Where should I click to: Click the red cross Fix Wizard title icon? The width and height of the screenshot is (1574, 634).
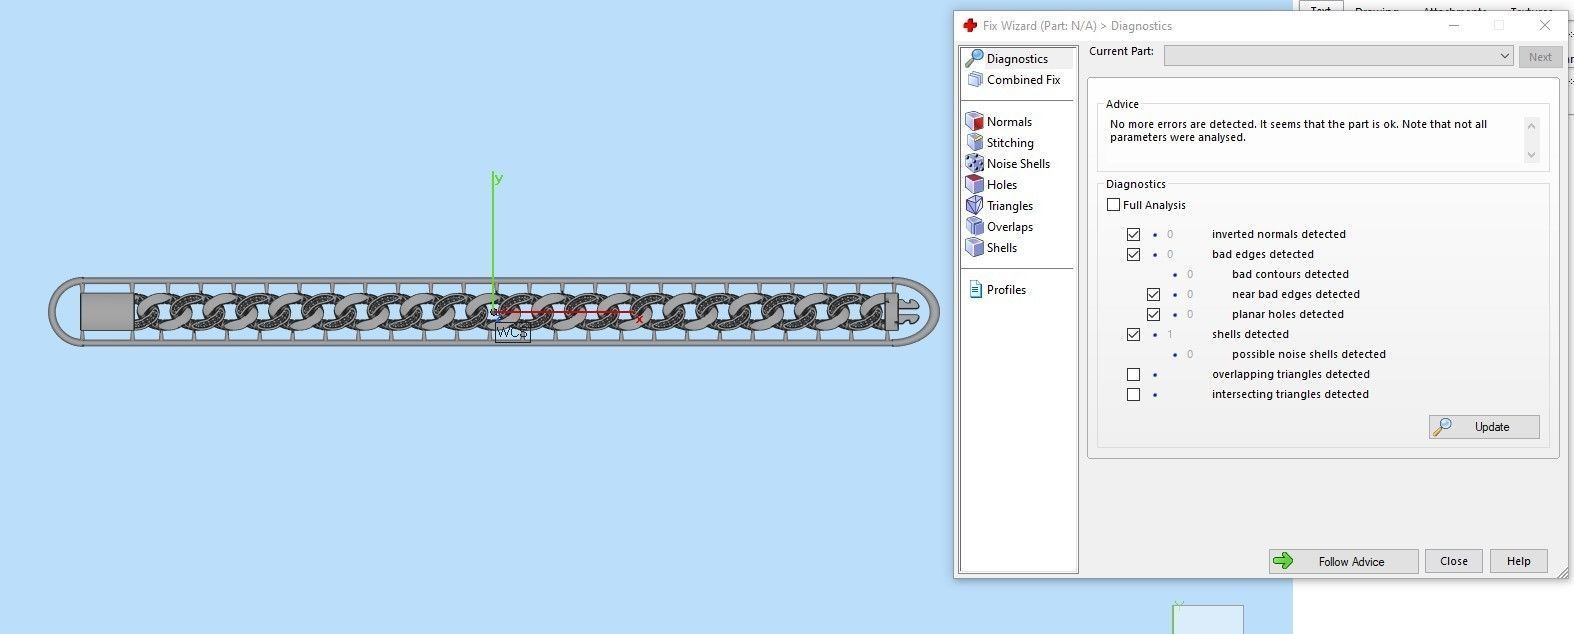coord(969,26)
